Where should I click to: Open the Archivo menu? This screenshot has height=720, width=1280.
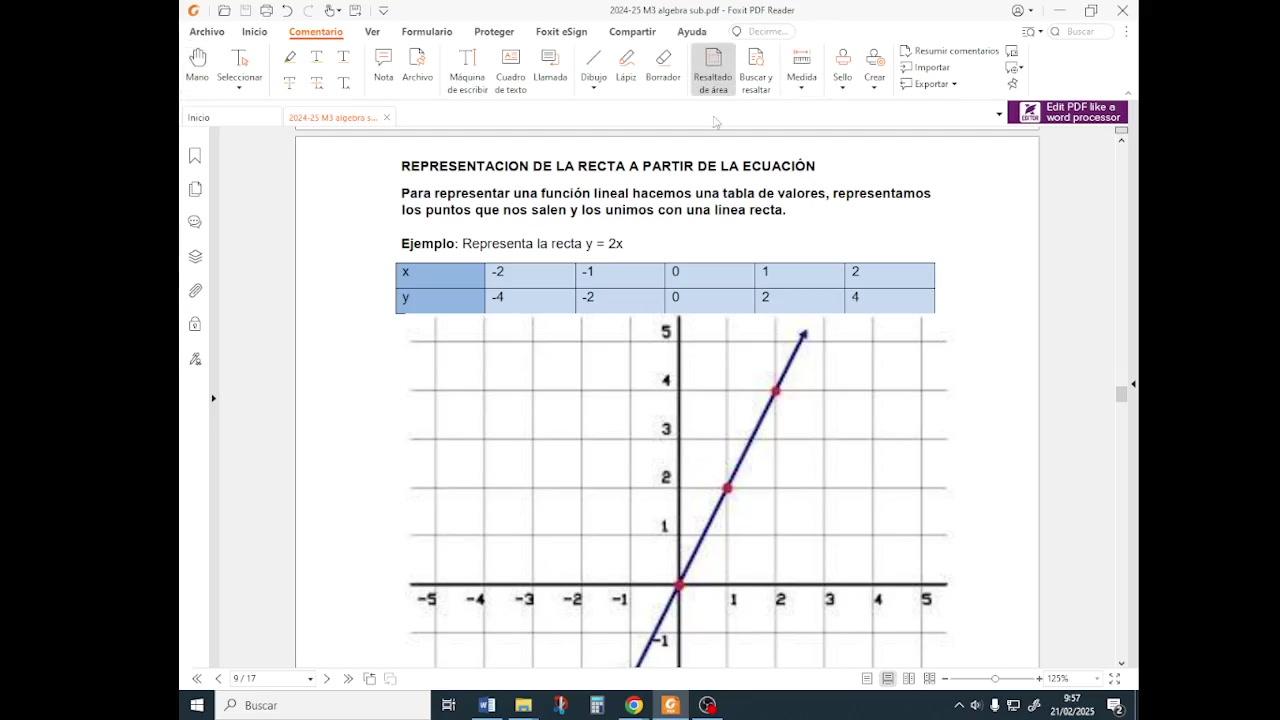[207, 32]
